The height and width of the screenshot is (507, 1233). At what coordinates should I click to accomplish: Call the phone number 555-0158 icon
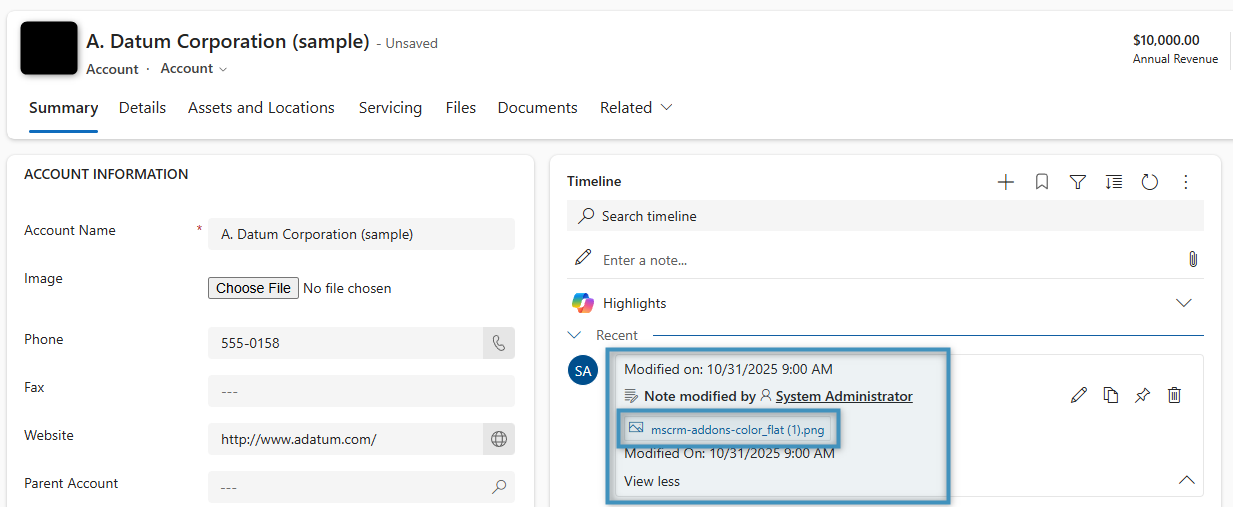(x=499, y=343)
